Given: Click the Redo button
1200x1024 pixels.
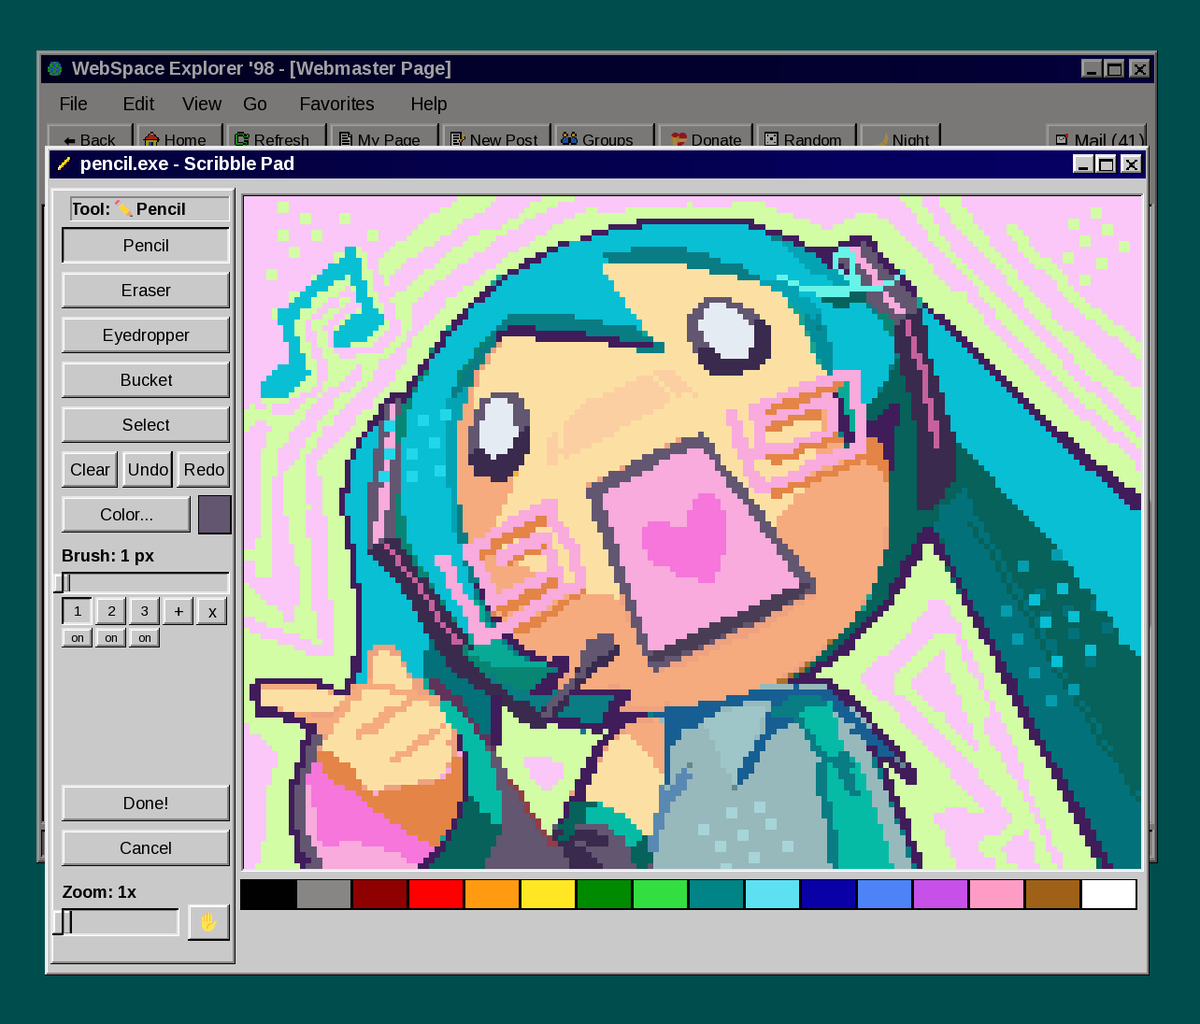Looking at the screenshot, I should [204, 470].
